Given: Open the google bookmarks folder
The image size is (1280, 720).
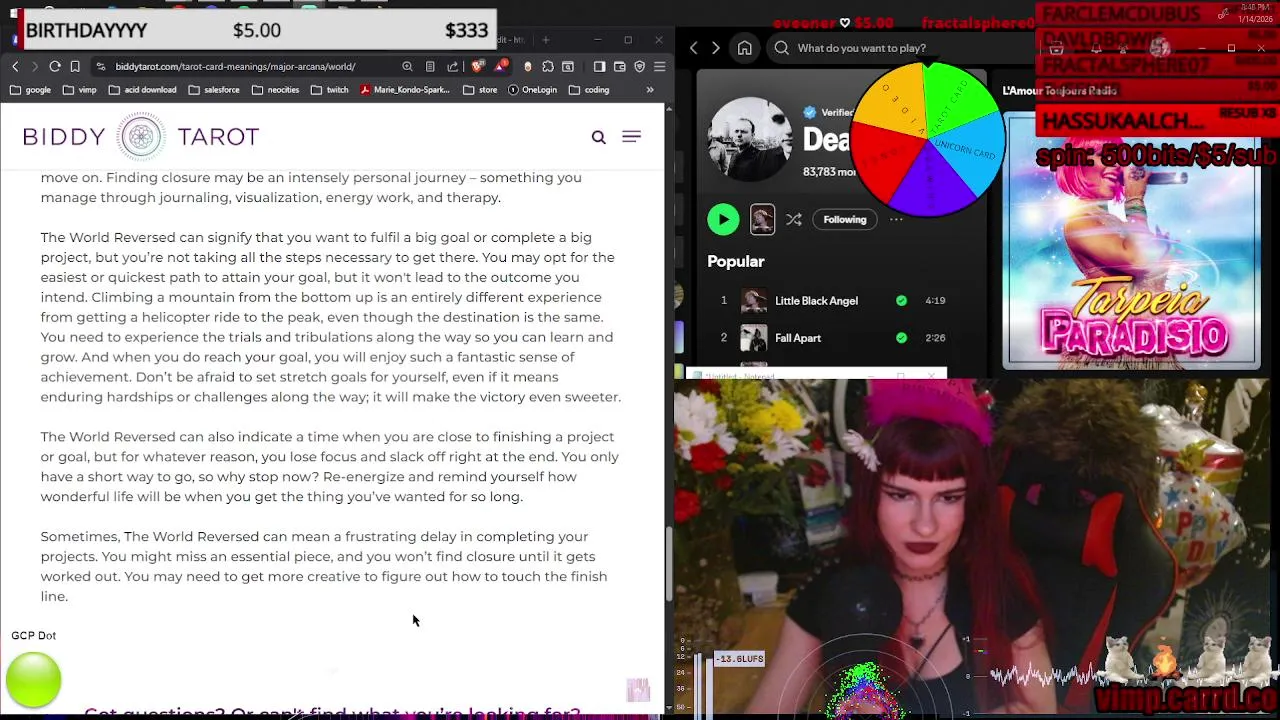Looking at the screenshot, I should [30, 90].
